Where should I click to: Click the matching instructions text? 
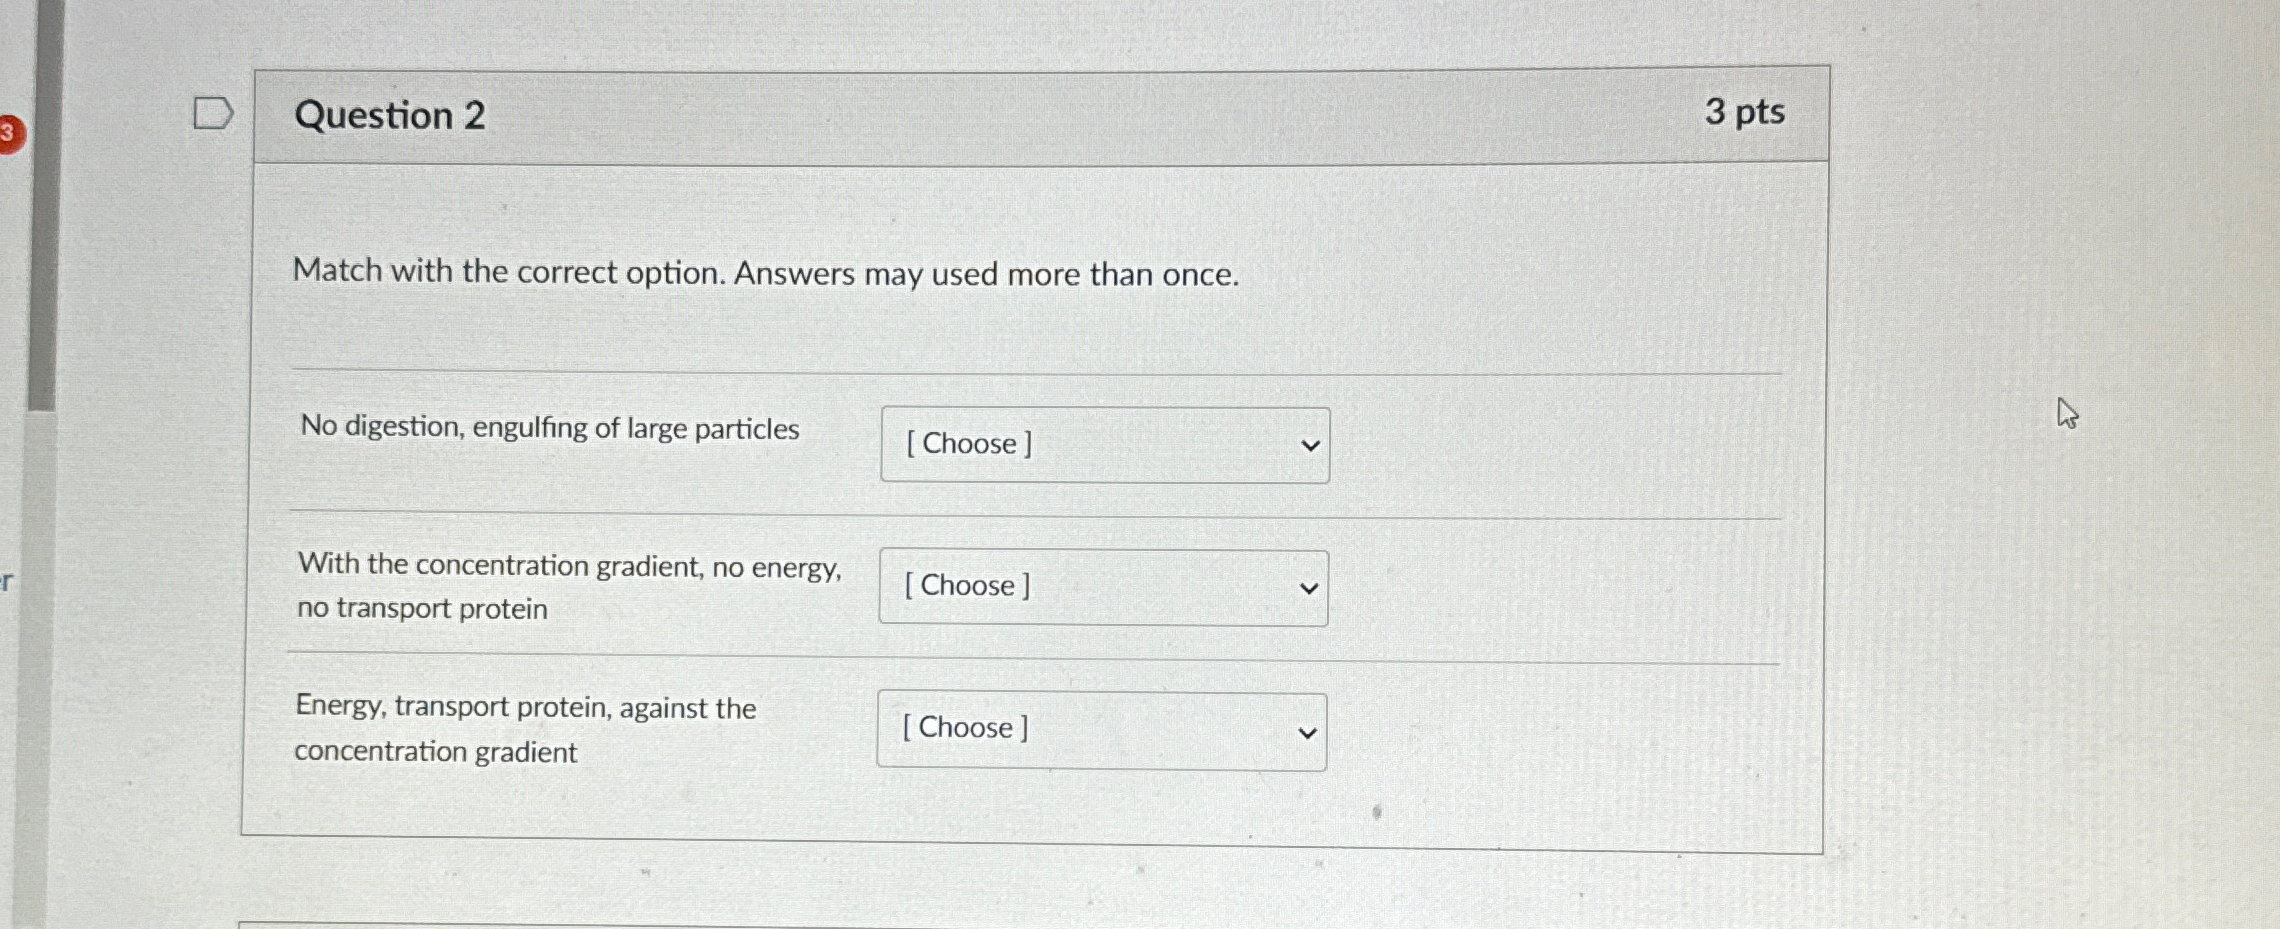(x=765, y=273)
